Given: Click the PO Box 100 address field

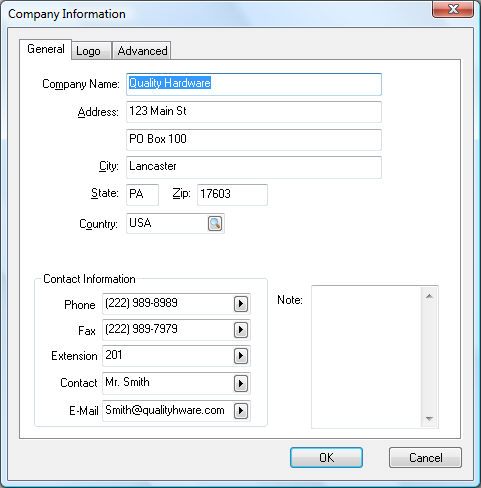Looking at the screenshot, I should click(x=254, y=140).
